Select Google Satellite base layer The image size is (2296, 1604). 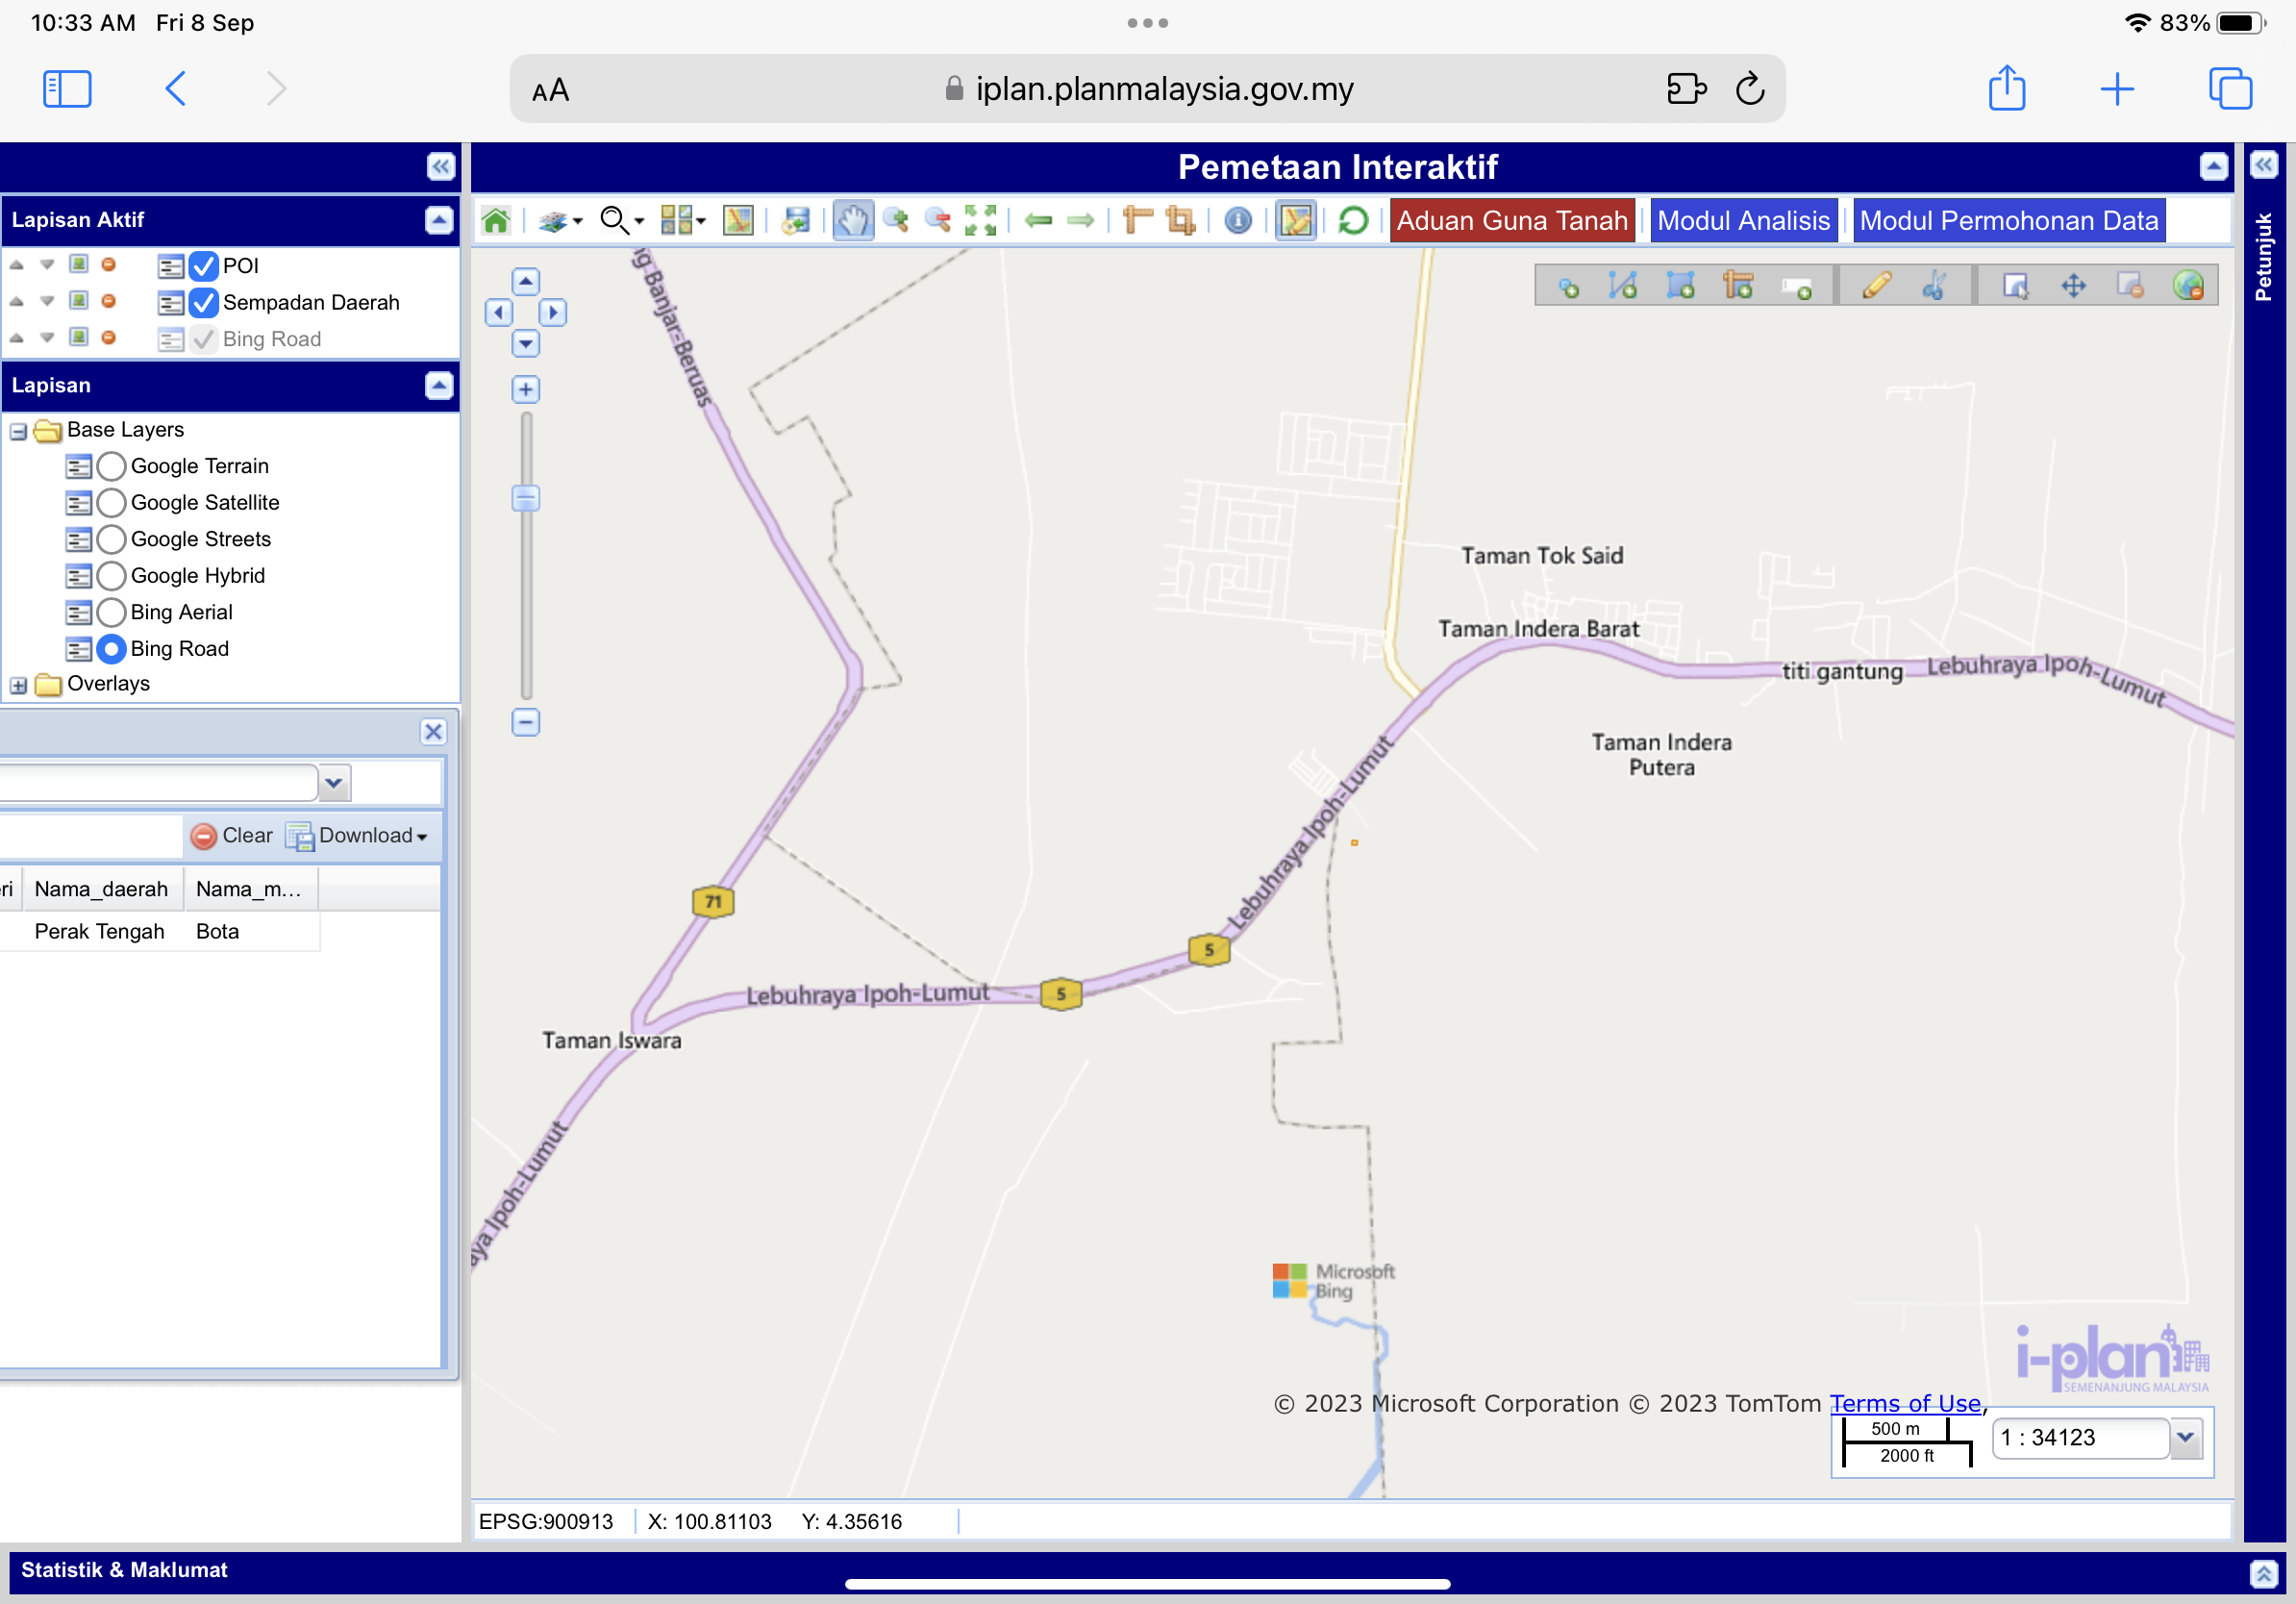[112, 503]
